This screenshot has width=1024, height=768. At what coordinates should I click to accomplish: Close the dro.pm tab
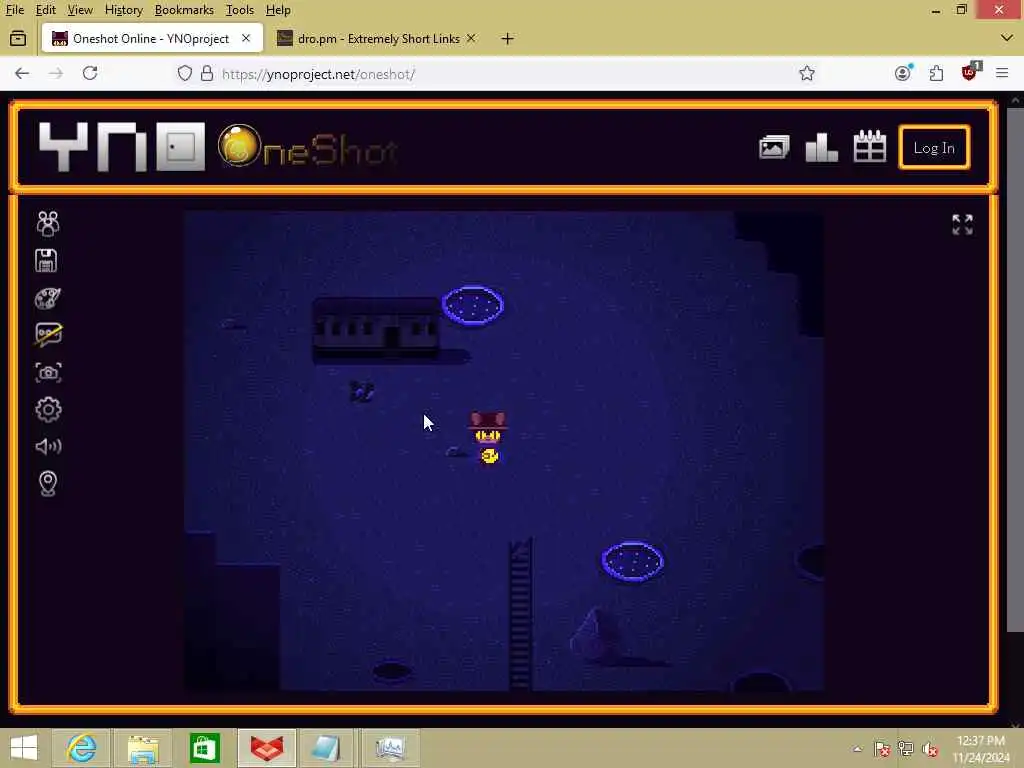tap(471, 39)
